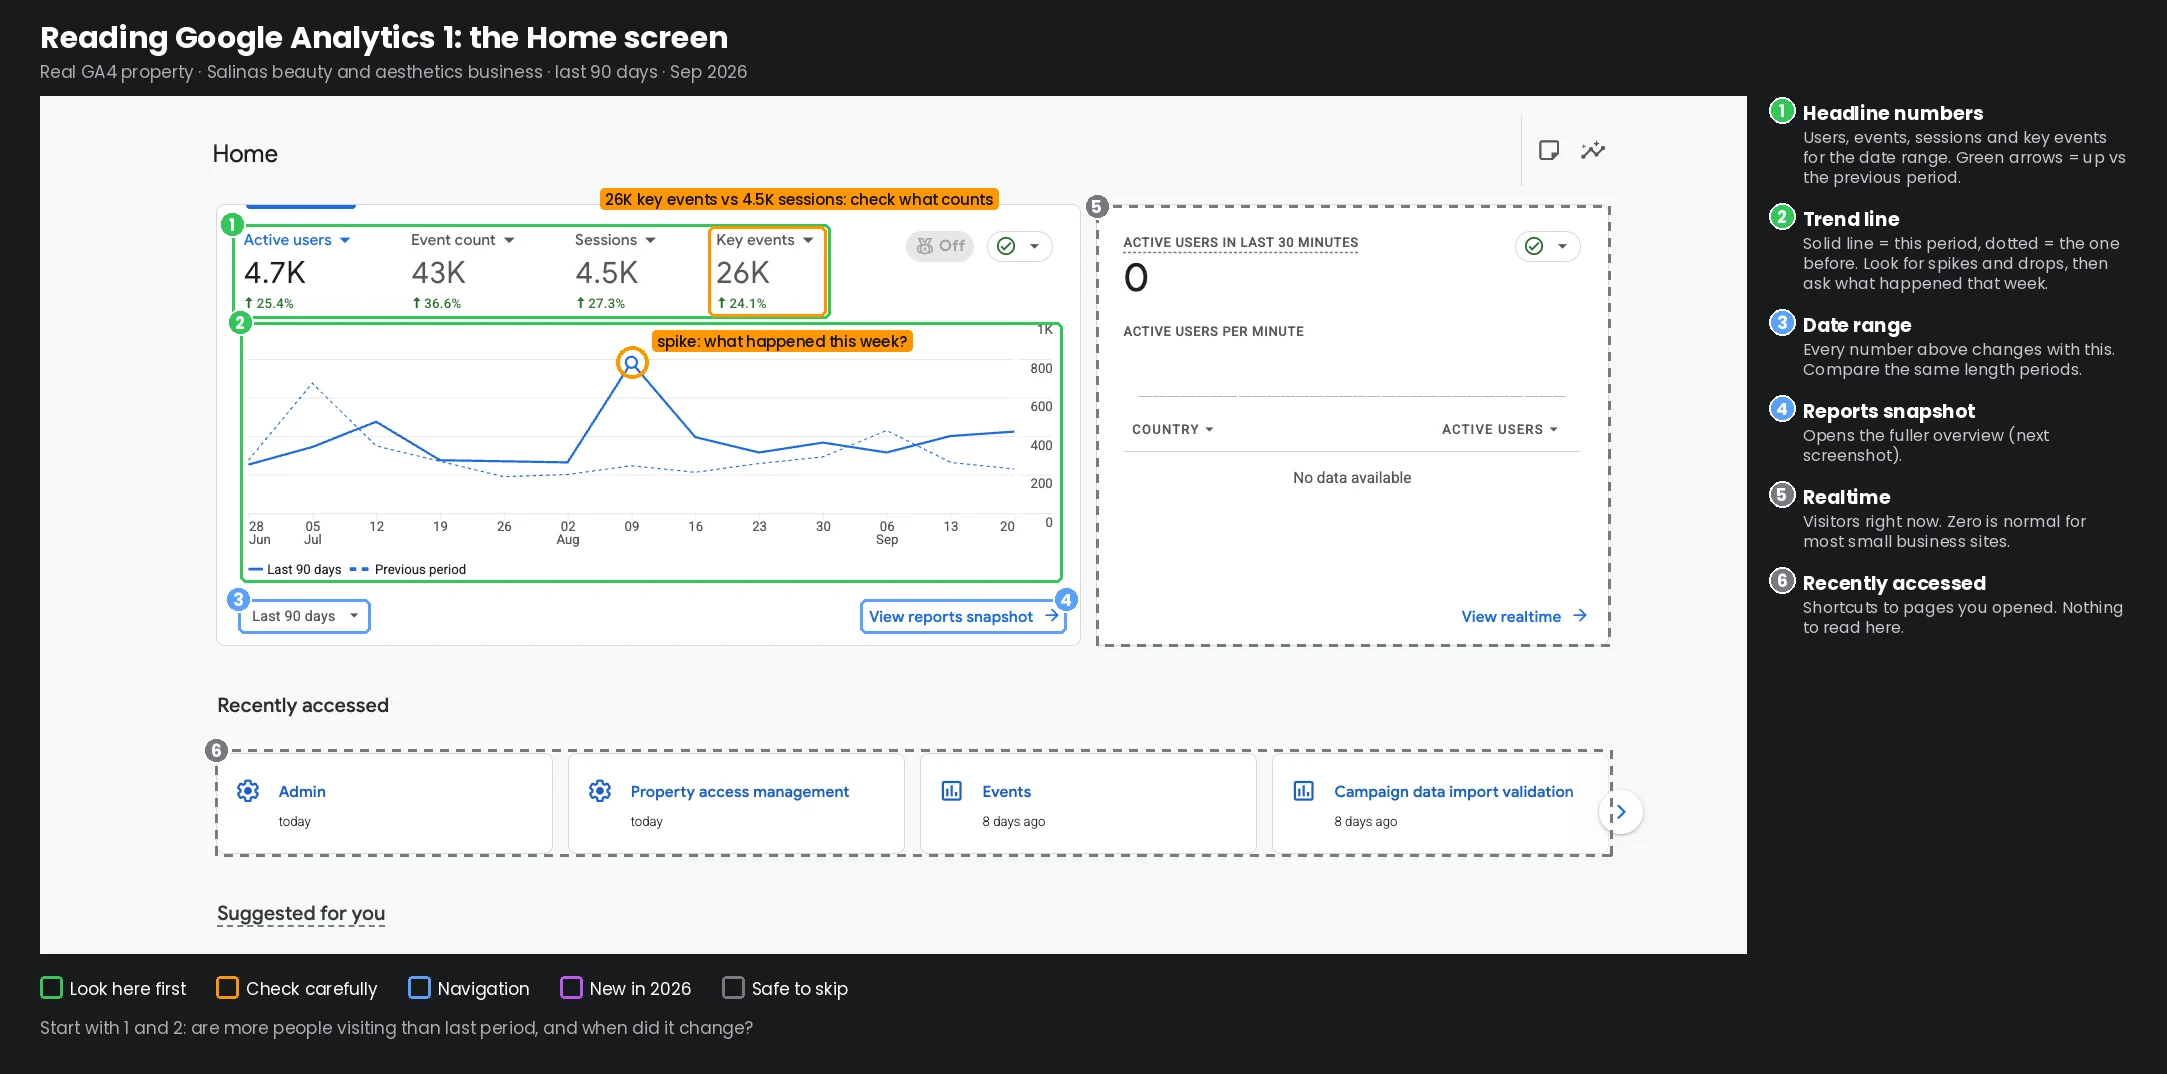The height and width of the screenshot is (1074, 2167).
Task: Click the Events report chart icon
Action: (x=952, y=791)
